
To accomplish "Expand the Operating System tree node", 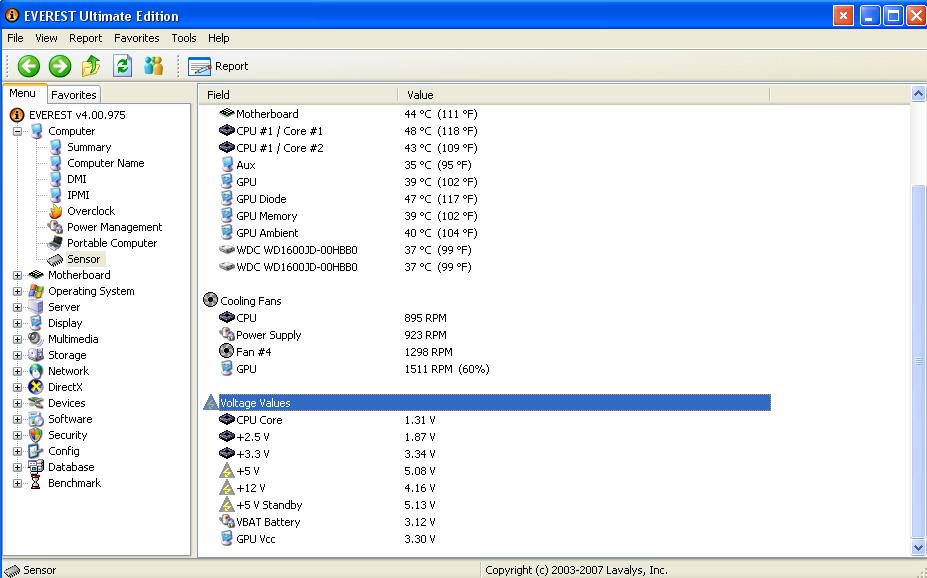I will 18,291.
